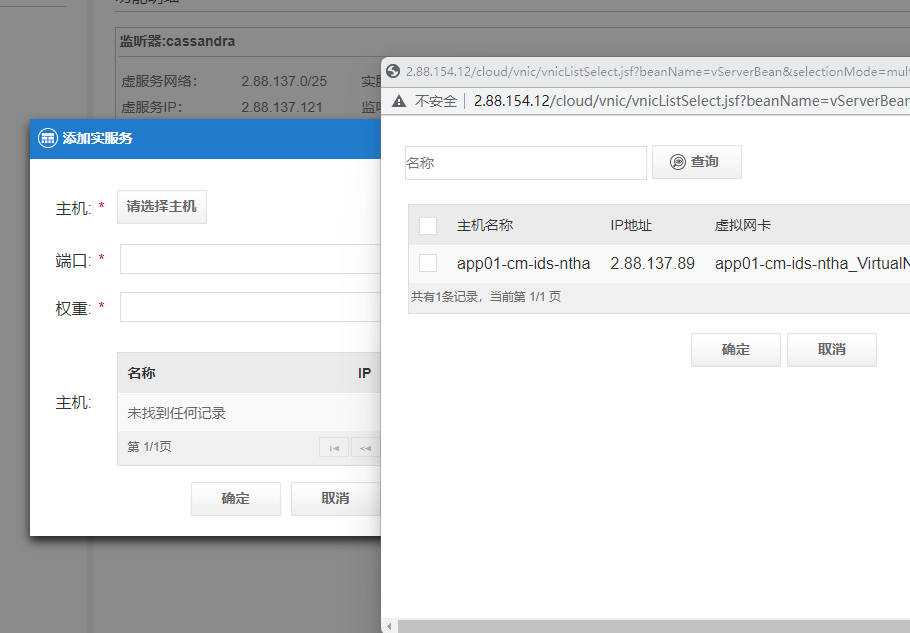This screenshot has height=633, width=910.
Task: Click 虚拟网卡 column header
Action: 742,225
